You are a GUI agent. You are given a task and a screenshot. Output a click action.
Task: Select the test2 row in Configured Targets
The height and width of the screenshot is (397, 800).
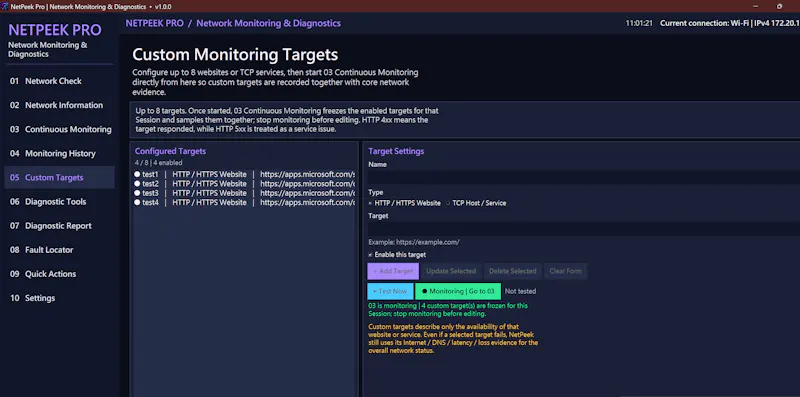(x=244, y=184)
